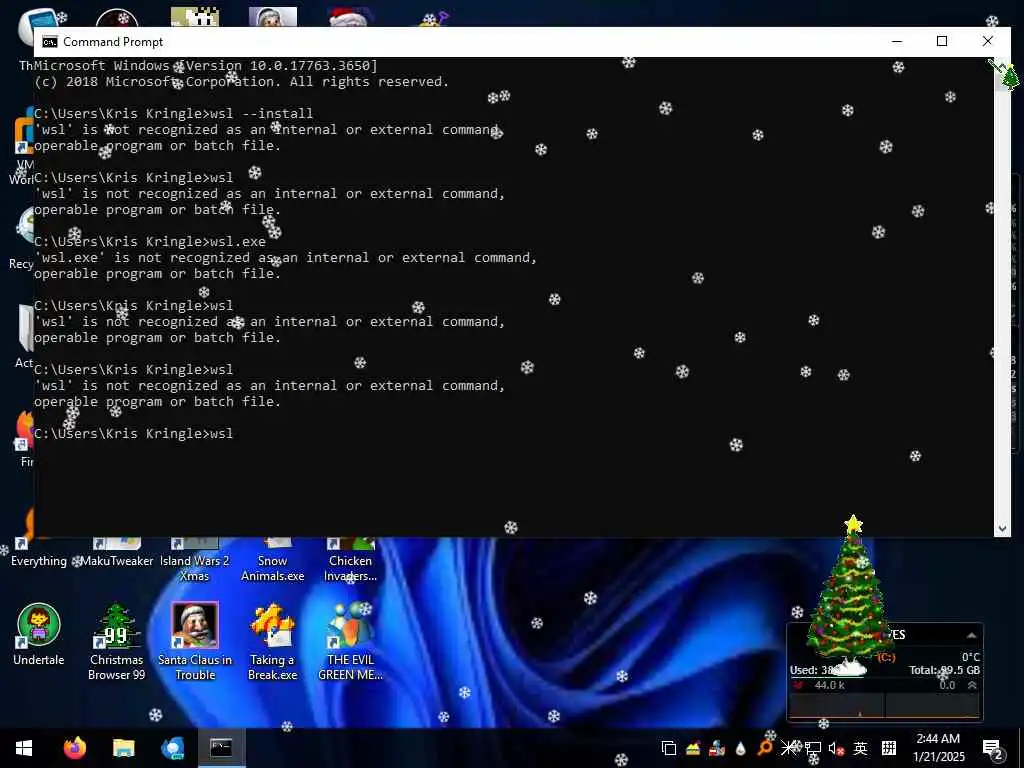Image resolution: width=1024 pixels, height=768 pixels.
Task: Open the Windows Start menu
Action: tap(24, 748)
